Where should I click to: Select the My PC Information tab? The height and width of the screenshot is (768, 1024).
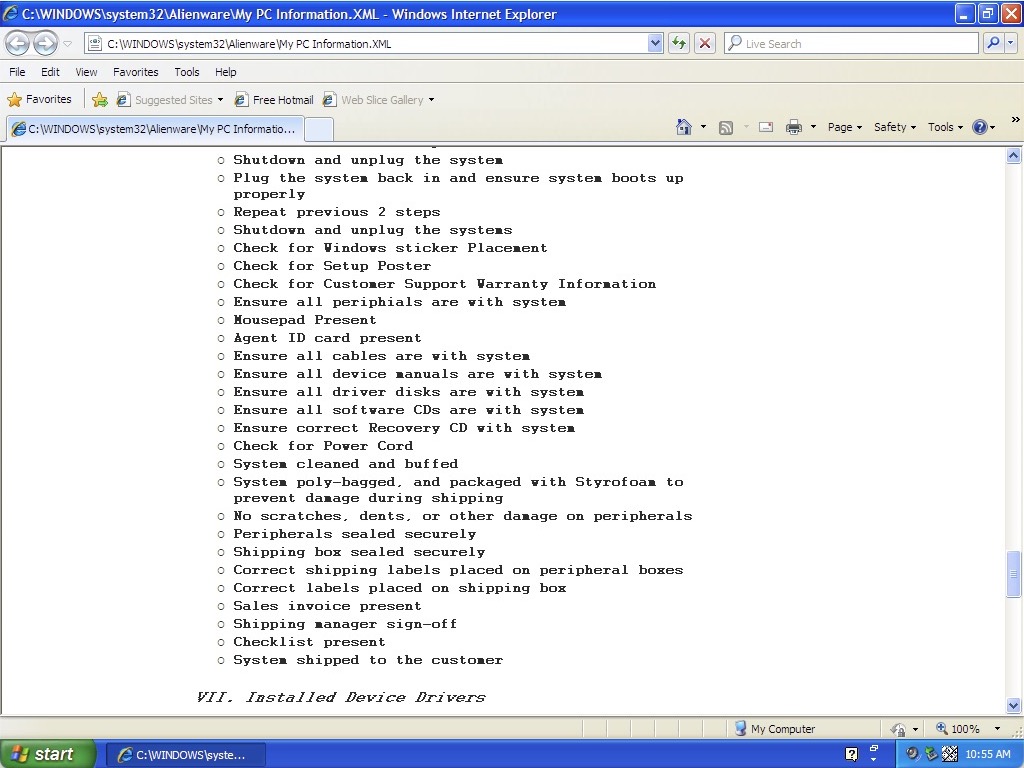tap(154, 129)
